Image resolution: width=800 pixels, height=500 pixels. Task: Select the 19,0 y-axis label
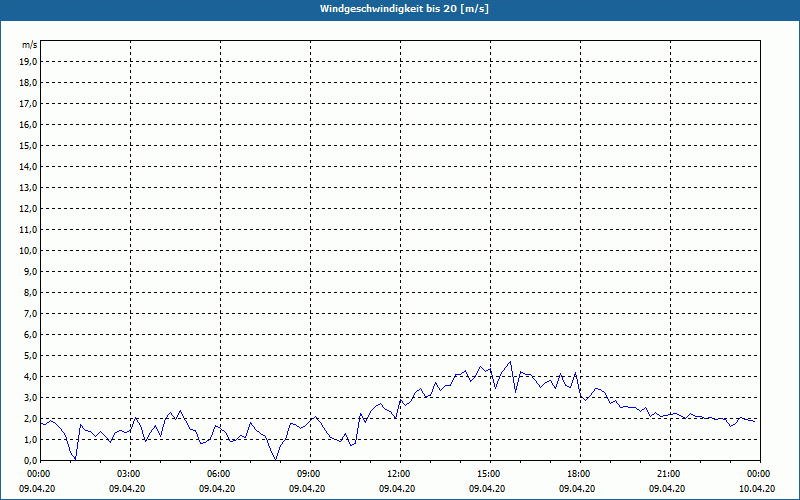click(29, 61)
